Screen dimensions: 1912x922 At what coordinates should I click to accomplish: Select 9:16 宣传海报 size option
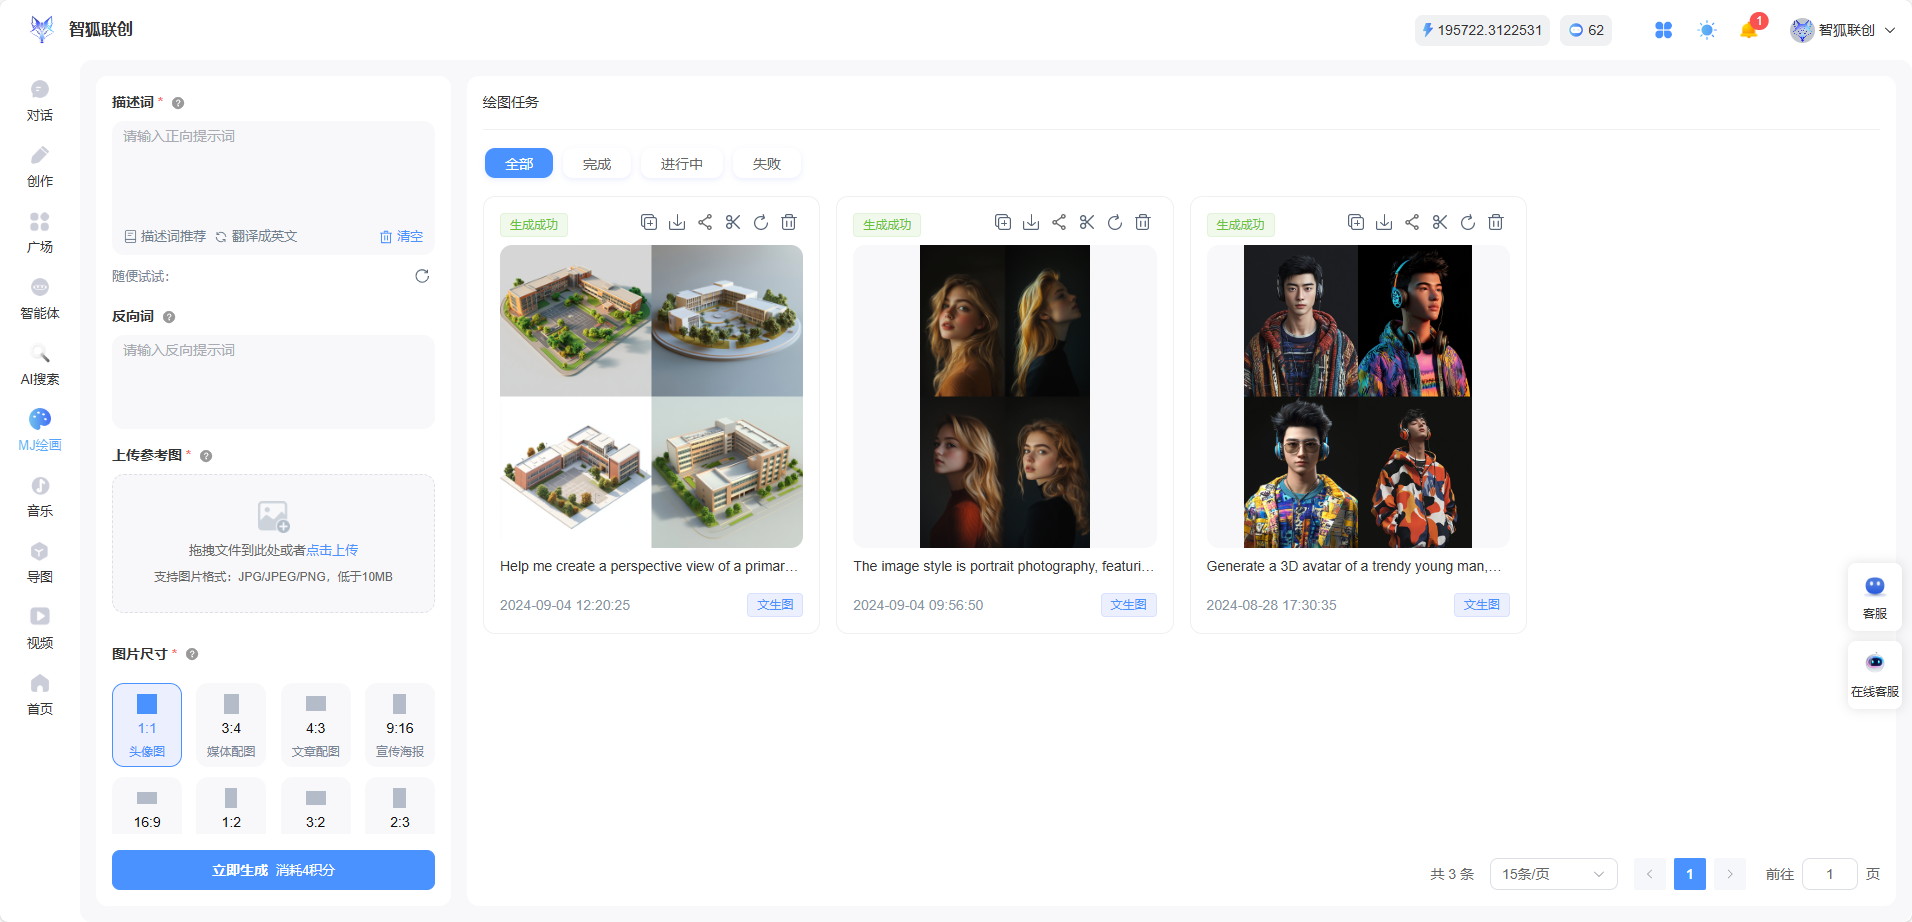[x=400, y=725]
